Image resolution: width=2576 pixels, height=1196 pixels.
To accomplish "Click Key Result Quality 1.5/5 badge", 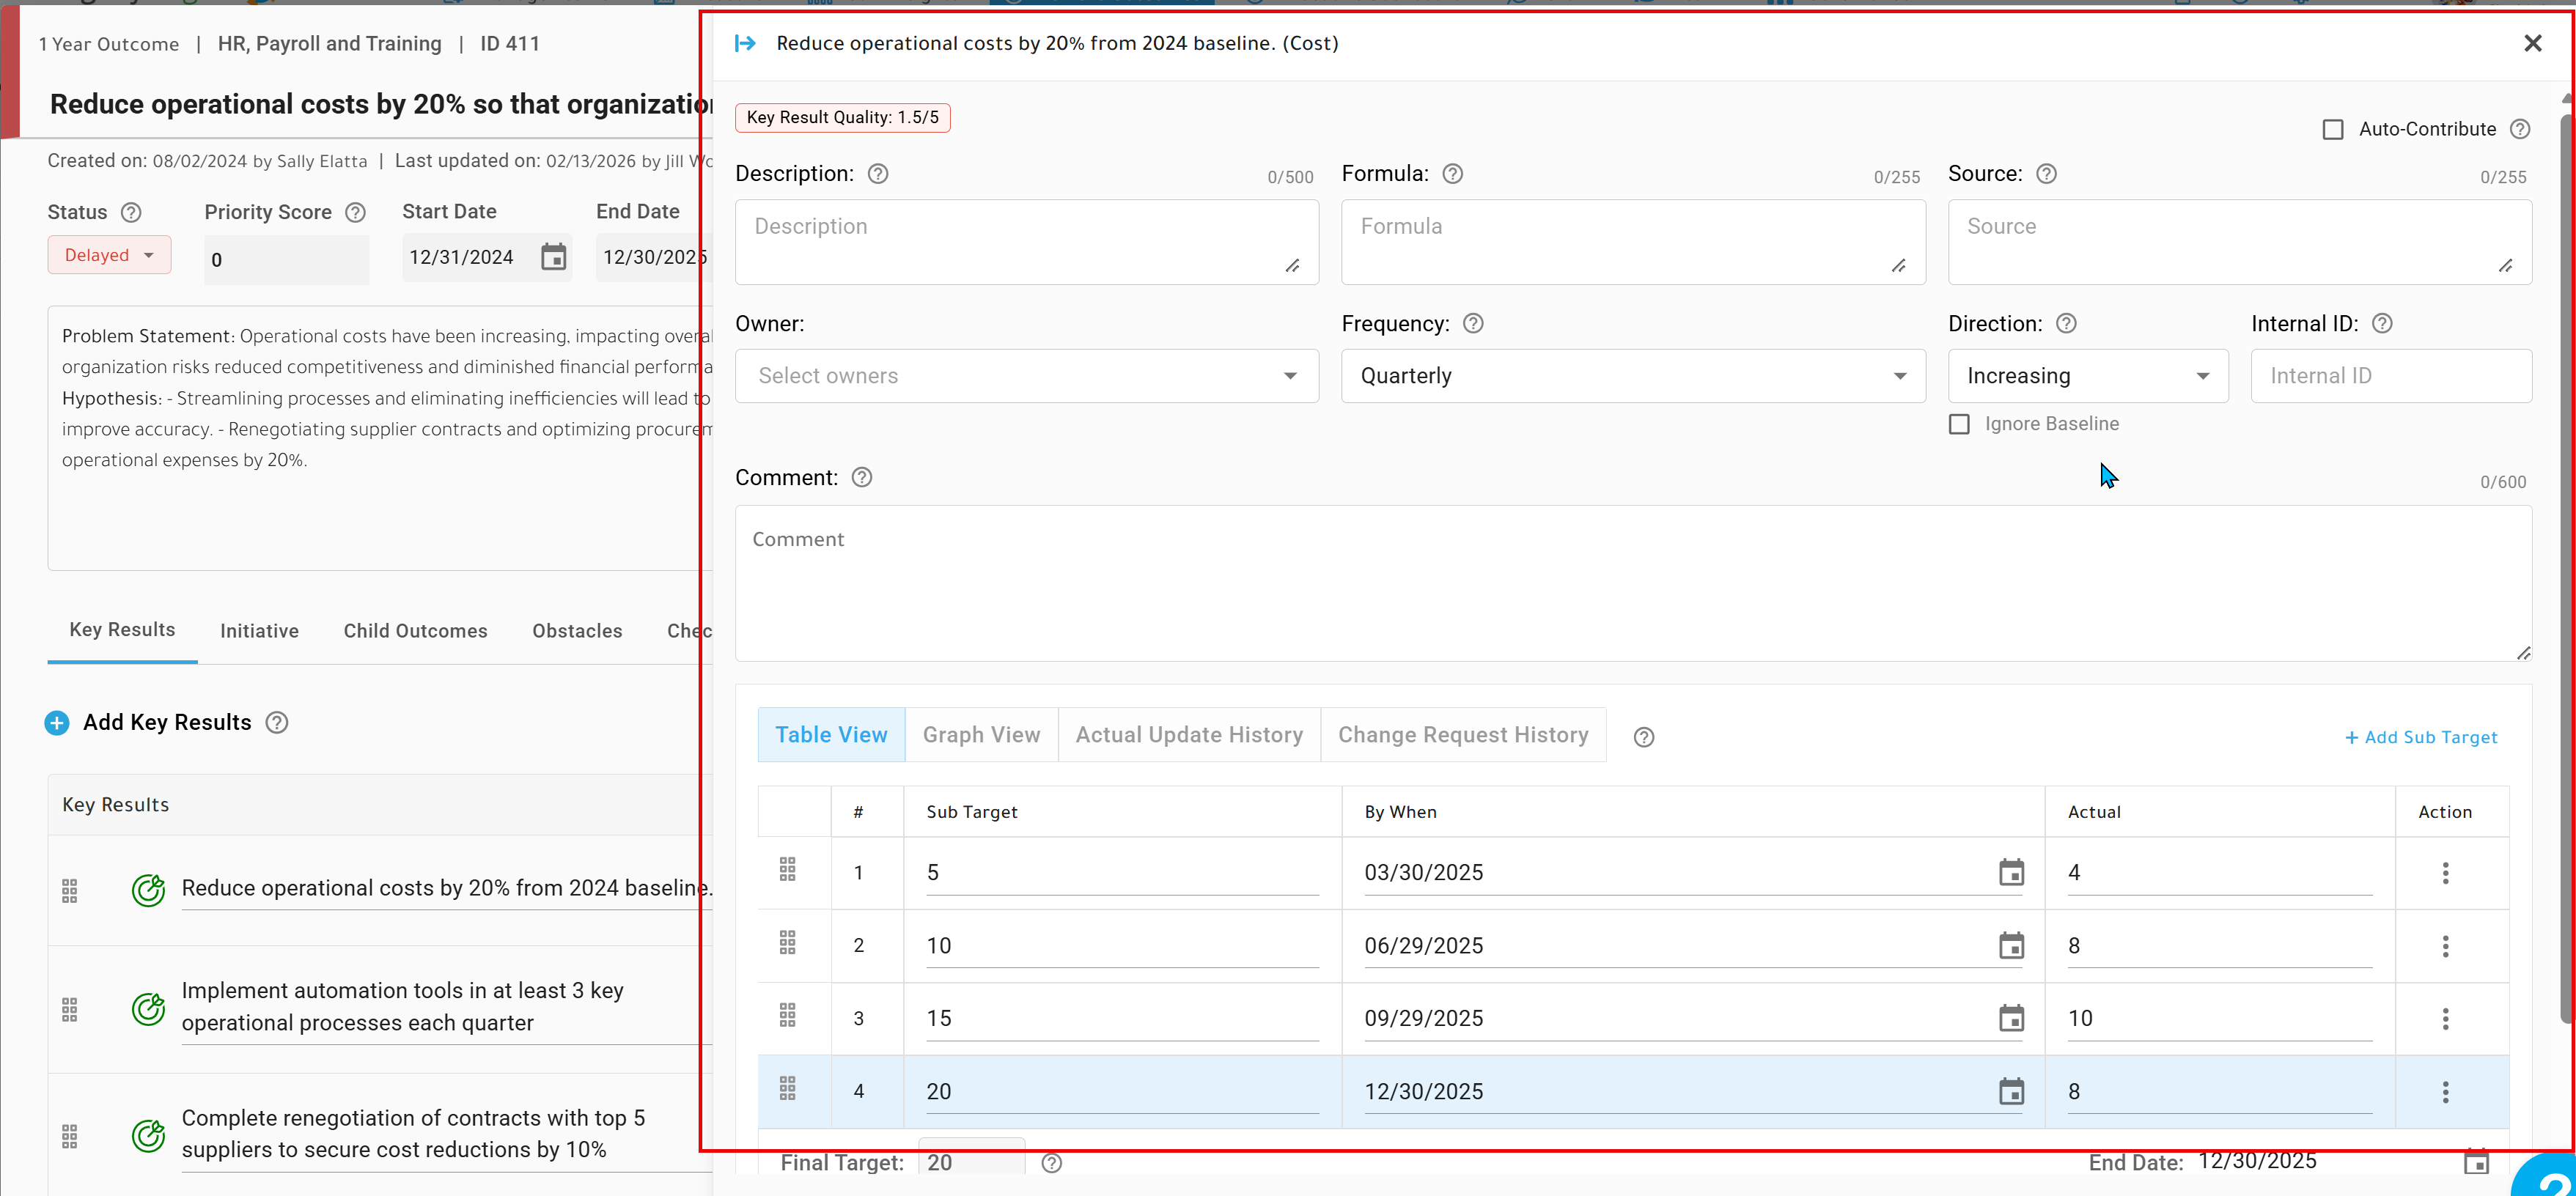I will 842,118.
